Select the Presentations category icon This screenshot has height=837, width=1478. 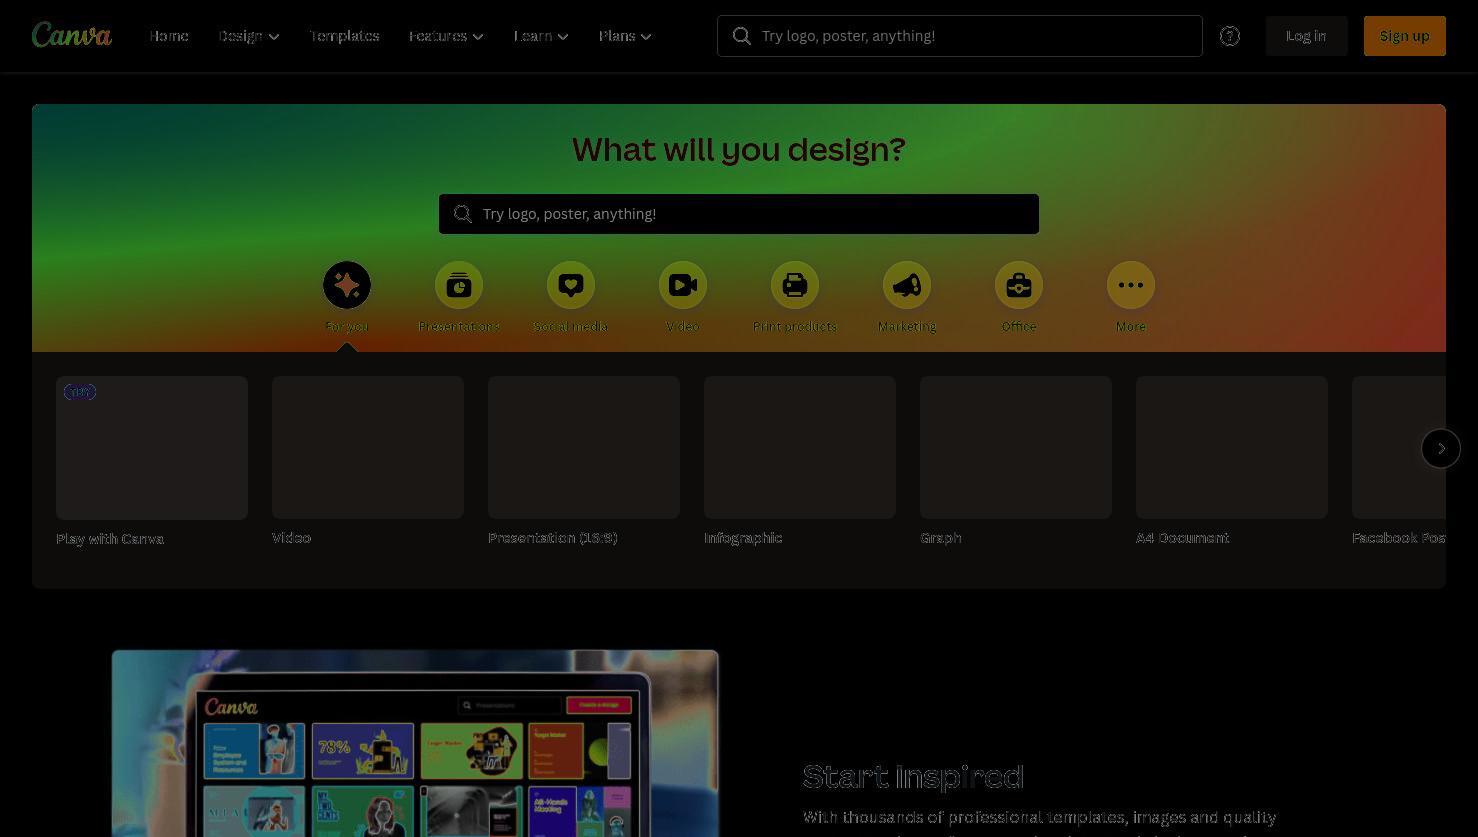[x=459, y=285]
